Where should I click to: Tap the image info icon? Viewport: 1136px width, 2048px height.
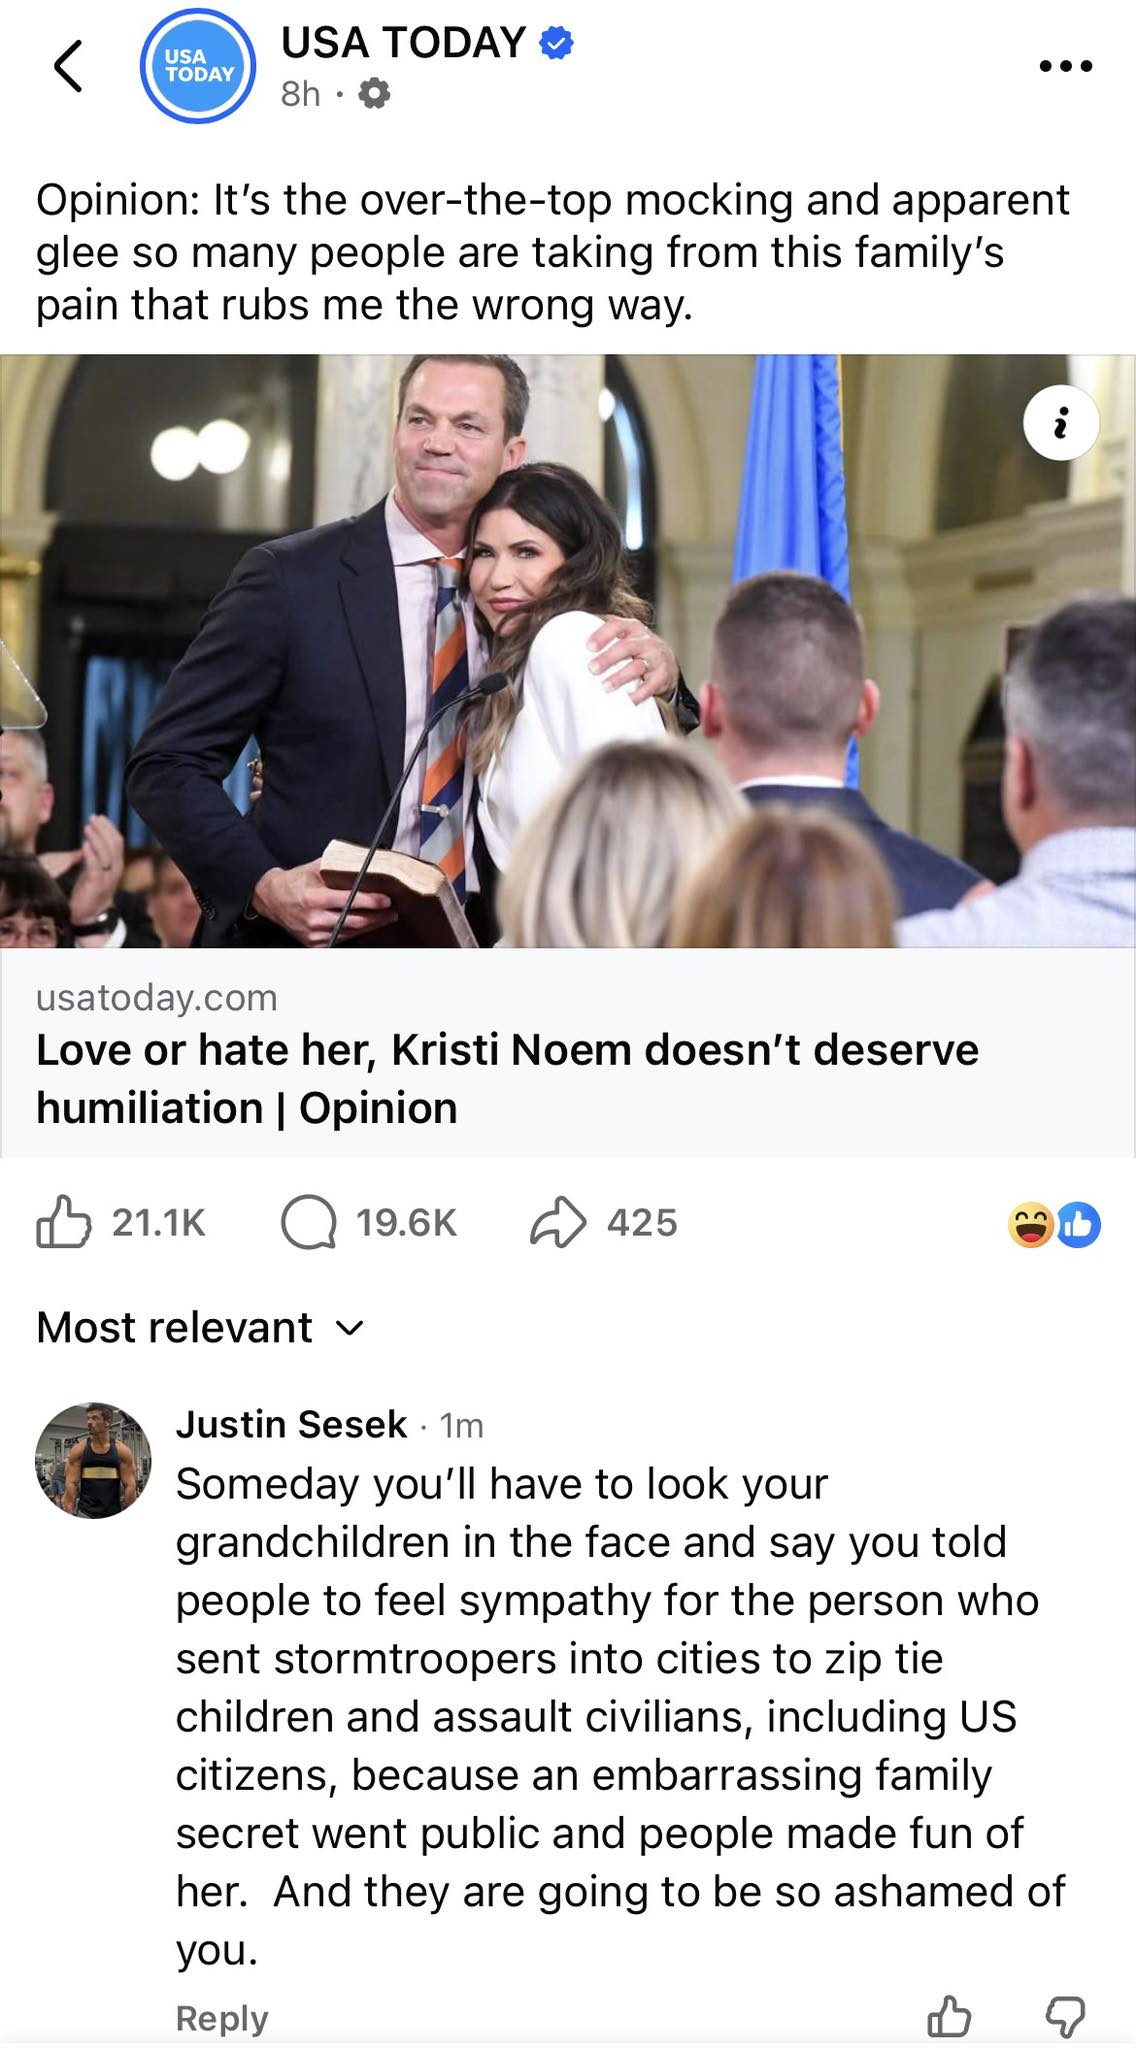coord(1061,423)
